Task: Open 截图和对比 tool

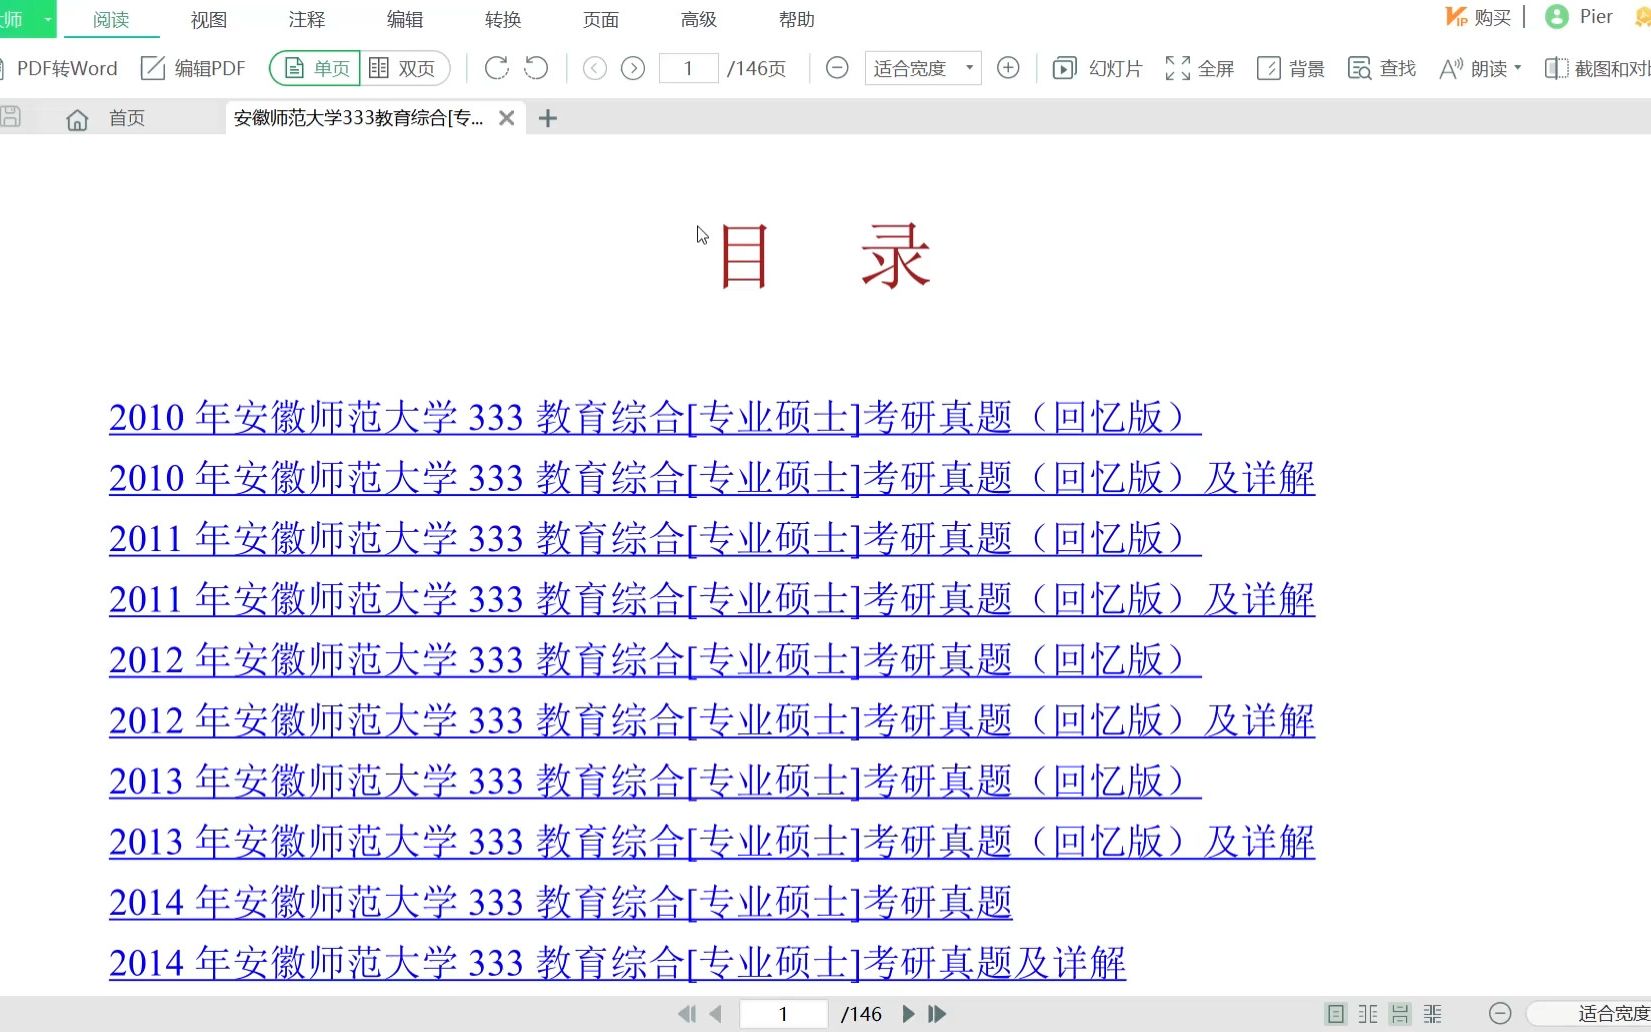Action: click(x=1597, y=68)
